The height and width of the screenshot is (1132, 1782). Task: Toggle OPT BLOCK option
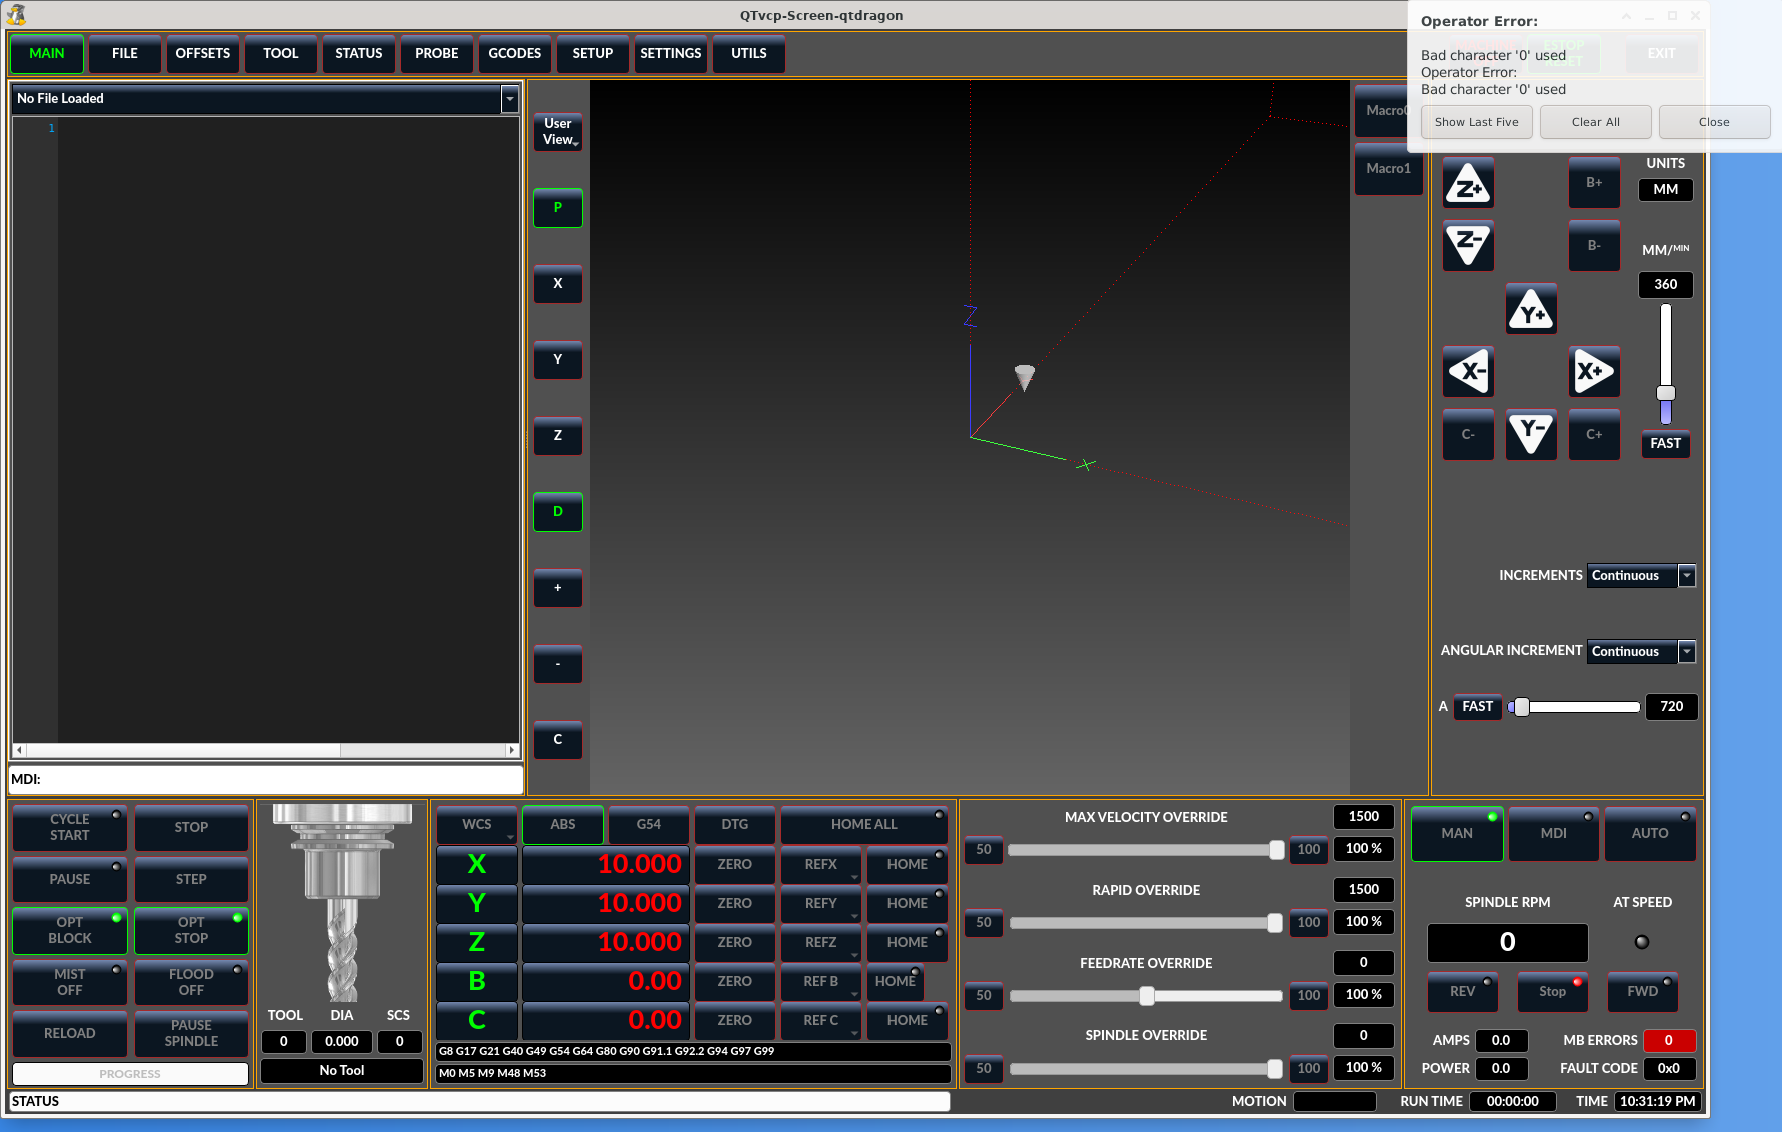70,930
